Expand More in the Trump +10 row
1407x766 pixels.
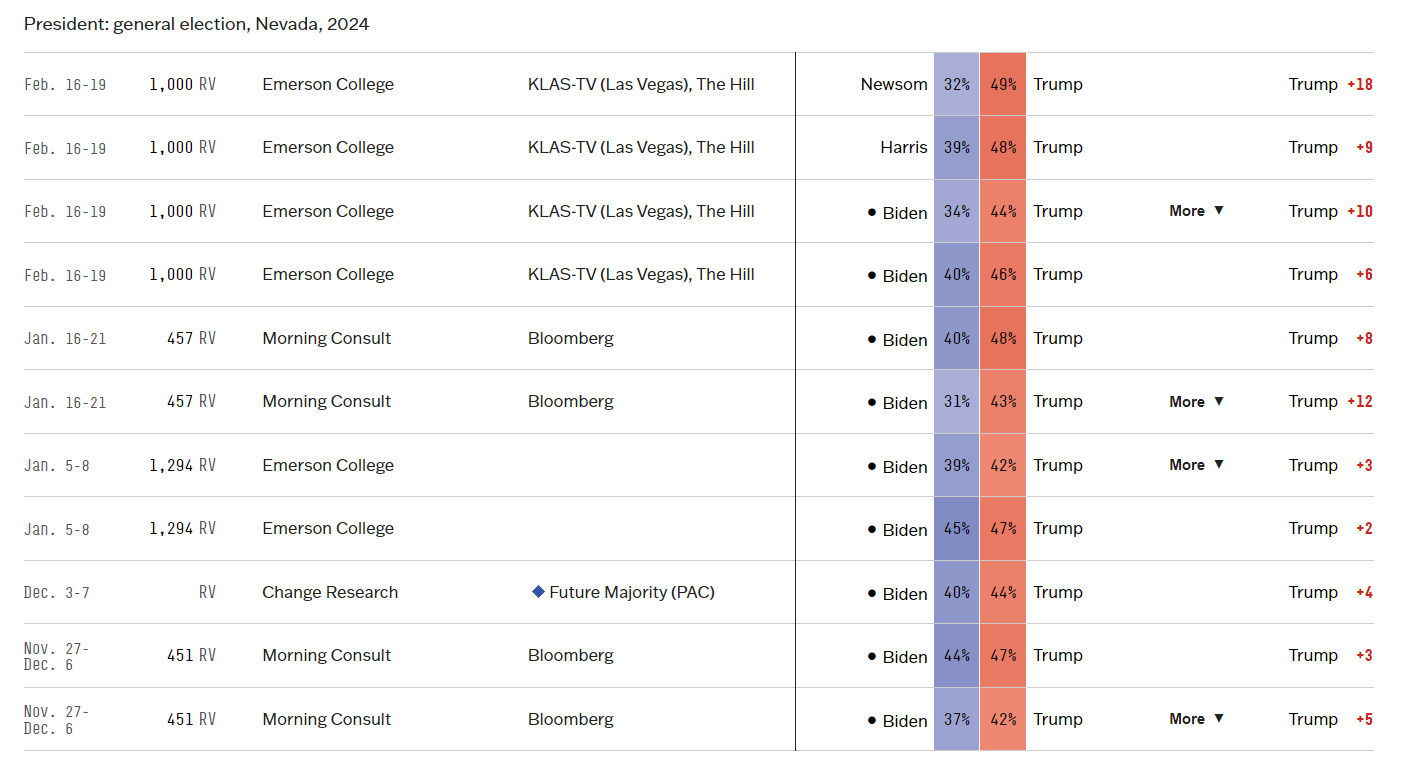pos(1196,211)
